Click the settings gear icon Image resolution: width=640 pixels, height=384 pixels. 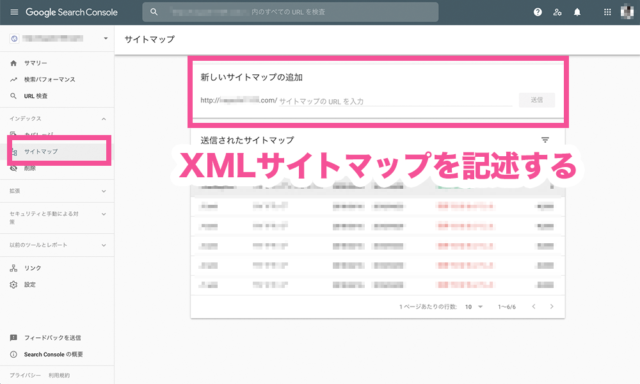pyautogui.click(x=13, y=284)
